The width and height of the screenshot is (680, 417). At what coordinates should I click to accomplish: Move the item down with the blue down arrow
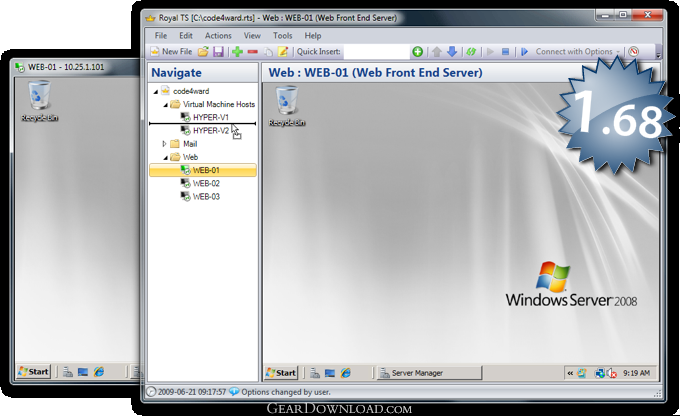pyautogui.click(x=452, y=52)
